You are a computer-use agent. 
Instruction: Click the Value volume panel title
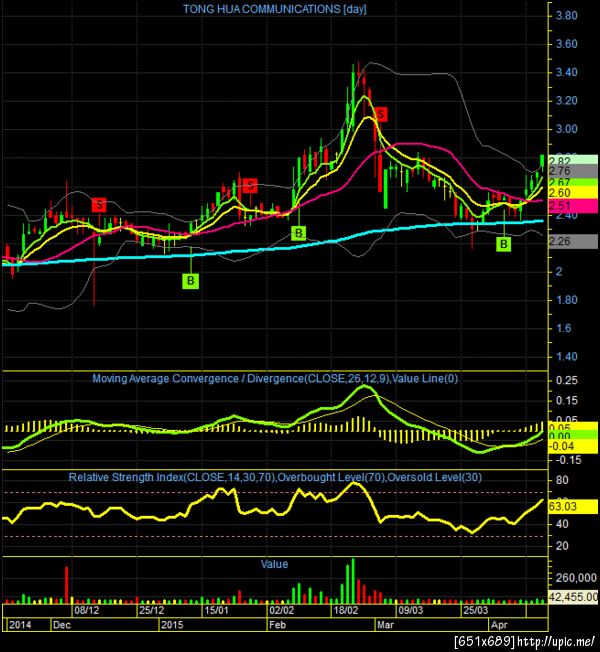coord(274,564)
